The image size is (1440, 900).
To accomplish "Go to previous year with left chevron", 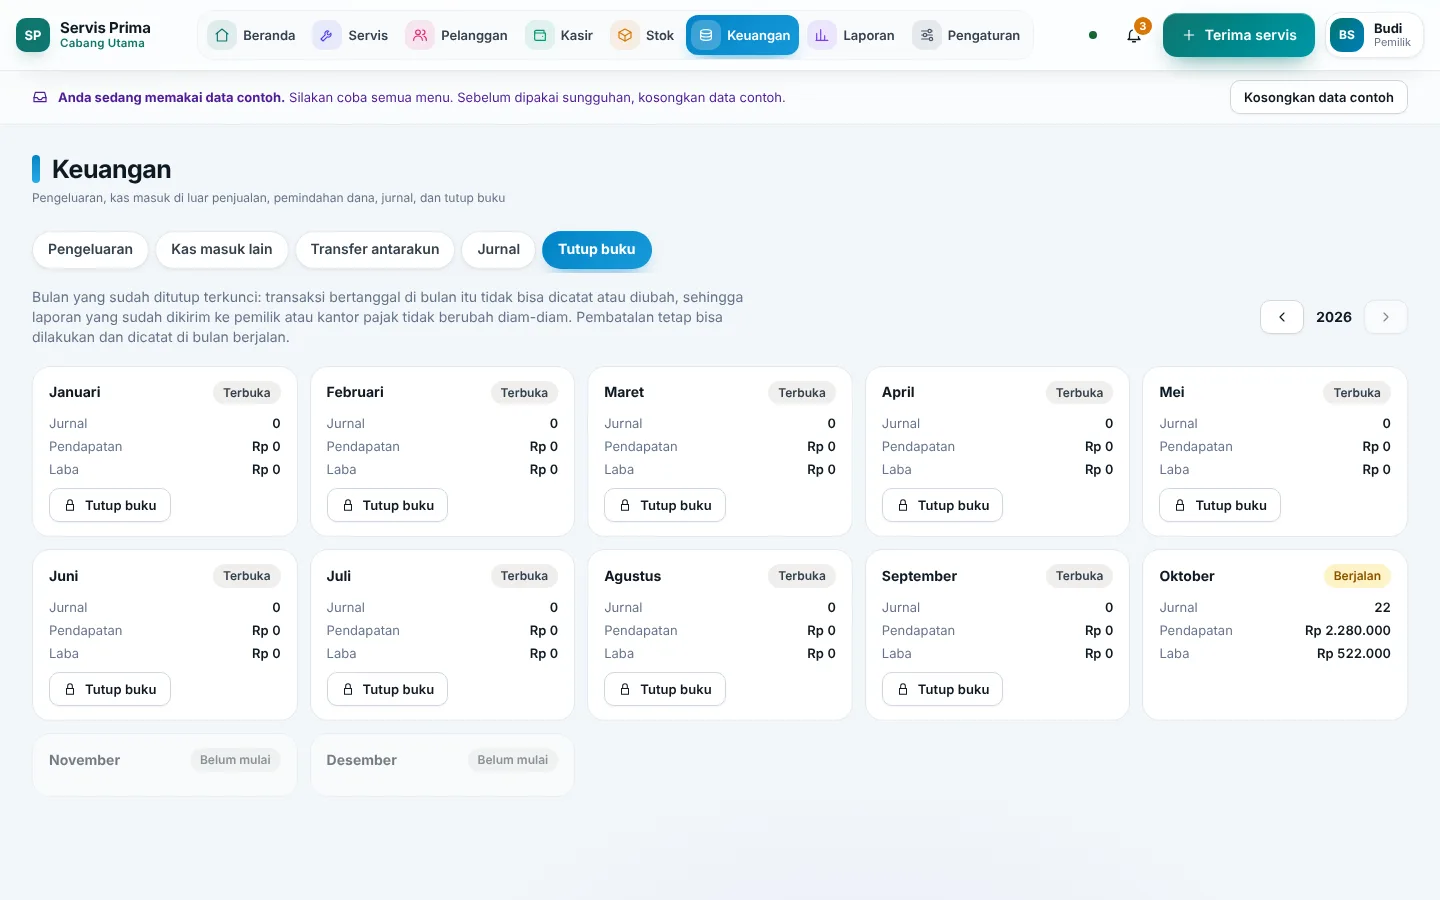I will (1282, 317).
